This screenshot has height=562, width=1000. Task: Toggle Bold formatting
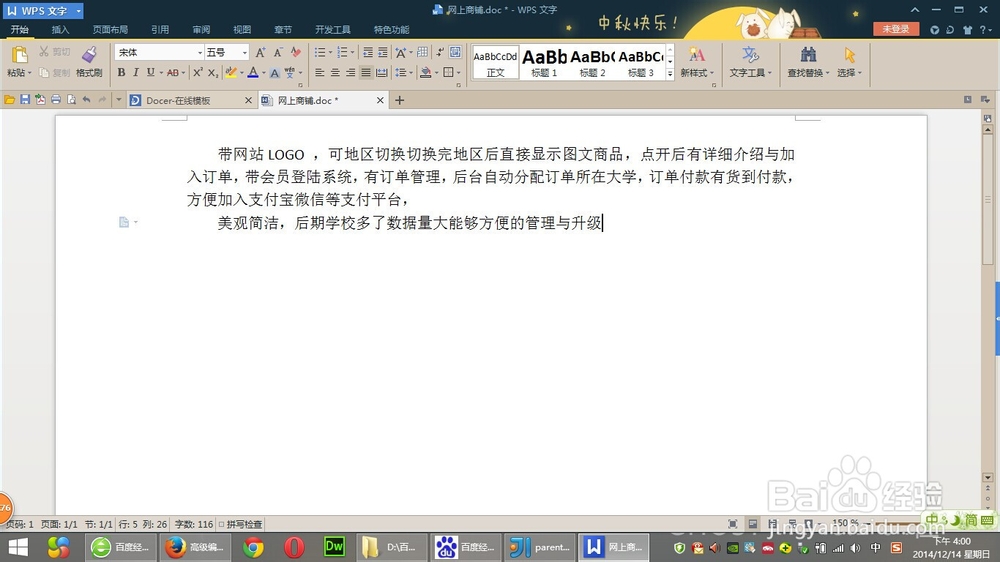coord(121,73)
